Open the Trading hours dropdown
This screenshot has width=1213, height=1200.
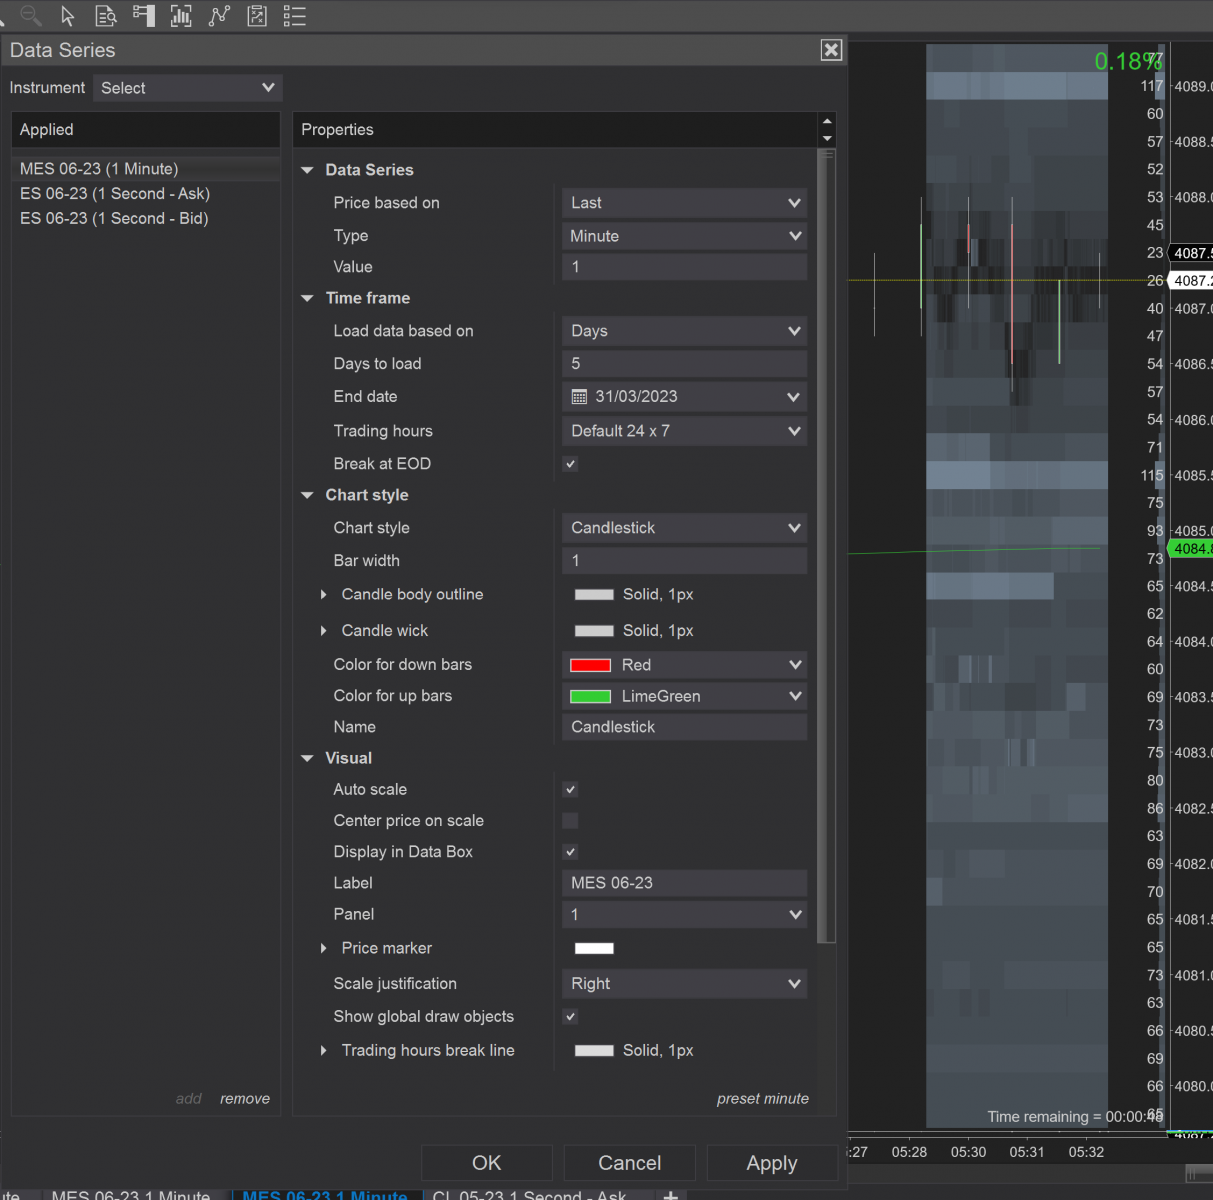tap(684, 431)
